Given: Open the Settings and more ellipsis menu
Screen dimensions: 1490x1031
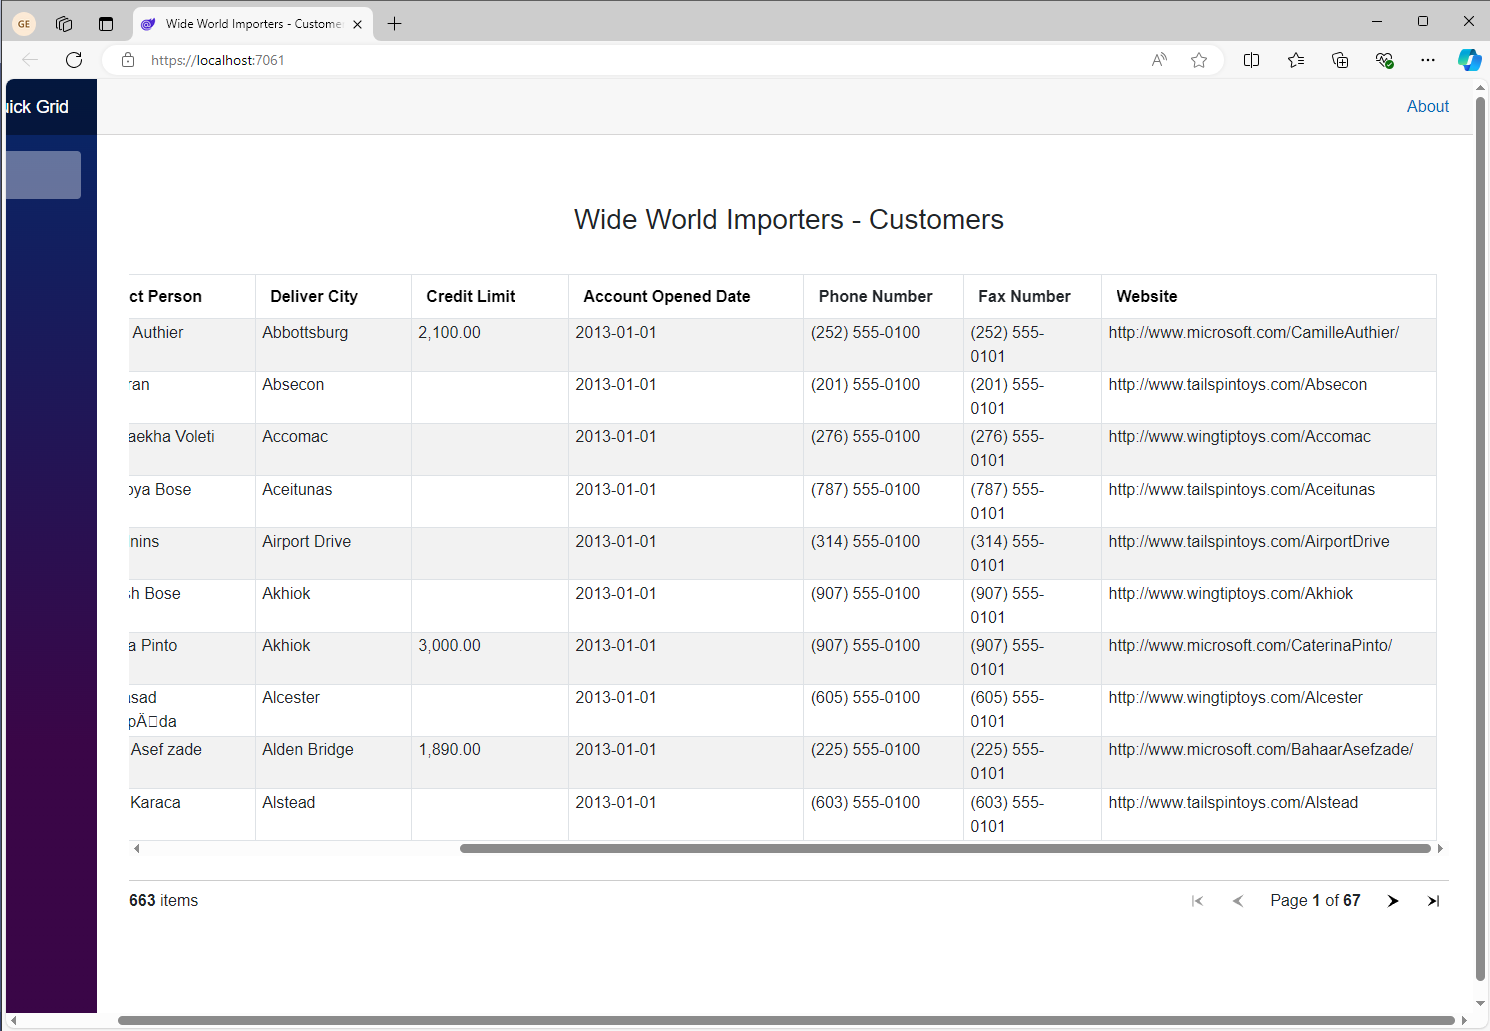Looking at the screenshot, I should pos(1428,60).
